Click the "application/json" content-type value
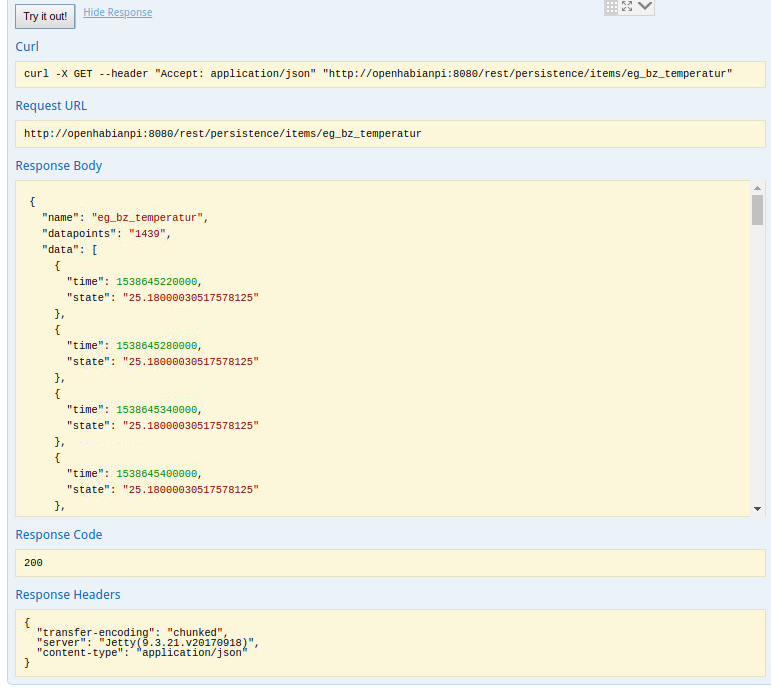Screen dimensions: 771x688 pyautogui.click(x=190, y=651)
